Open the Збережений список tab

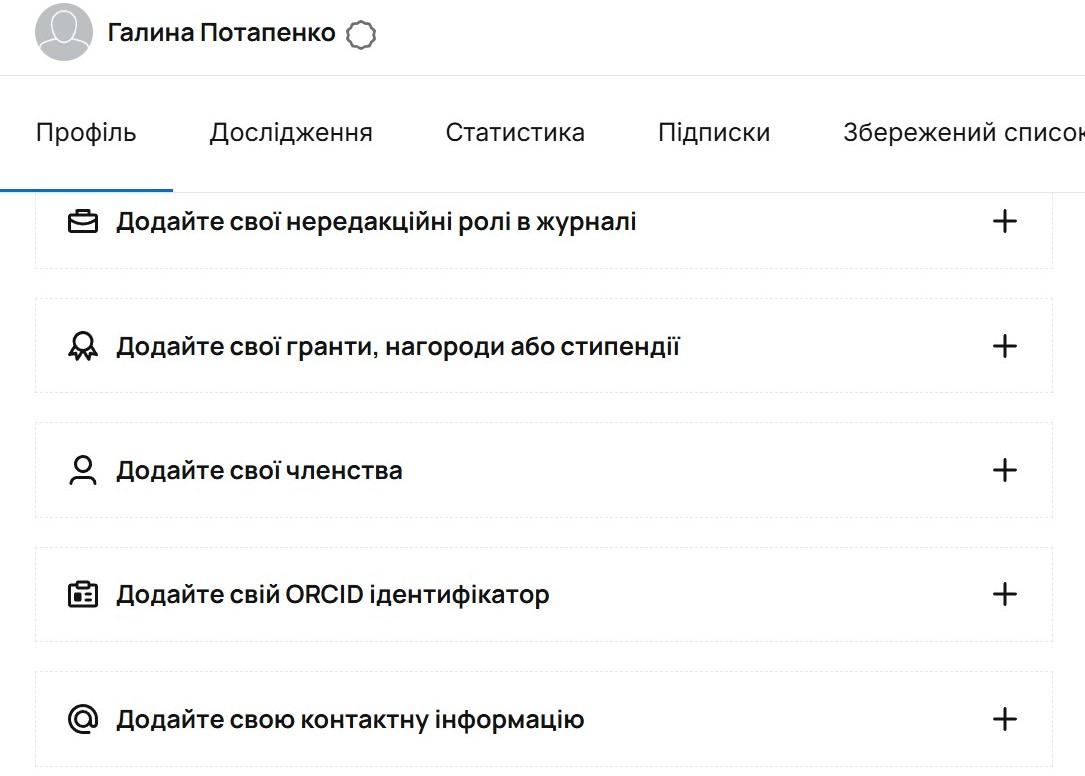click(962, 133)
